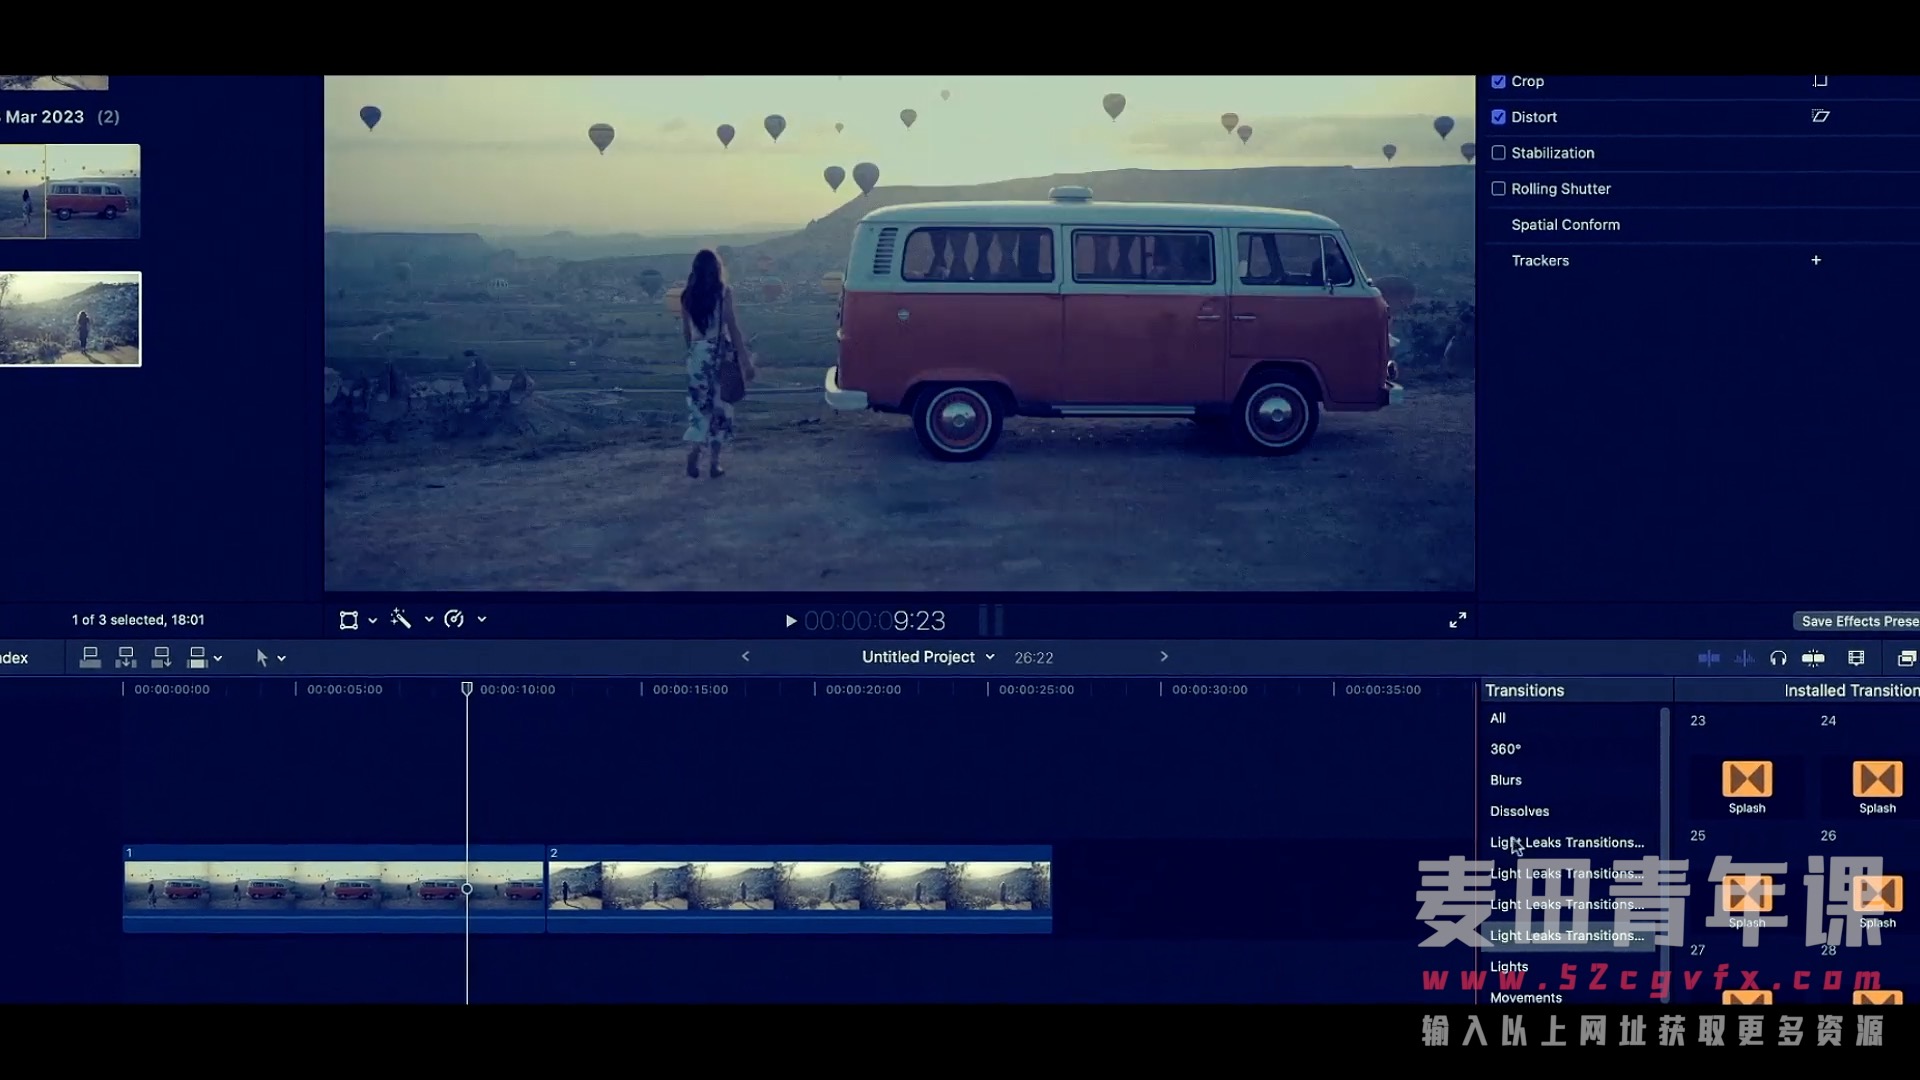Click Overwrite clip edit icon
This screenshot has width=1920, height=1080.
197,657
